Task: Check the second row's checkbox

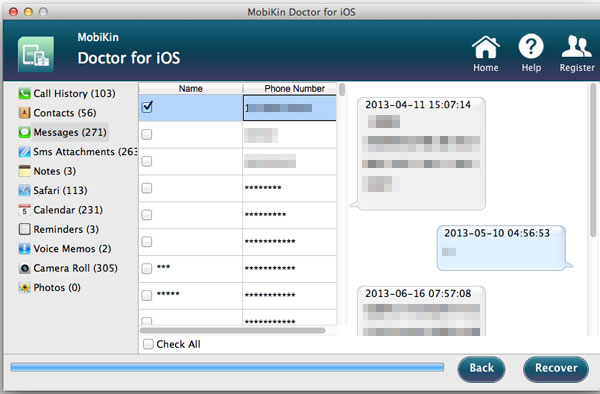Action: (147, 134)
